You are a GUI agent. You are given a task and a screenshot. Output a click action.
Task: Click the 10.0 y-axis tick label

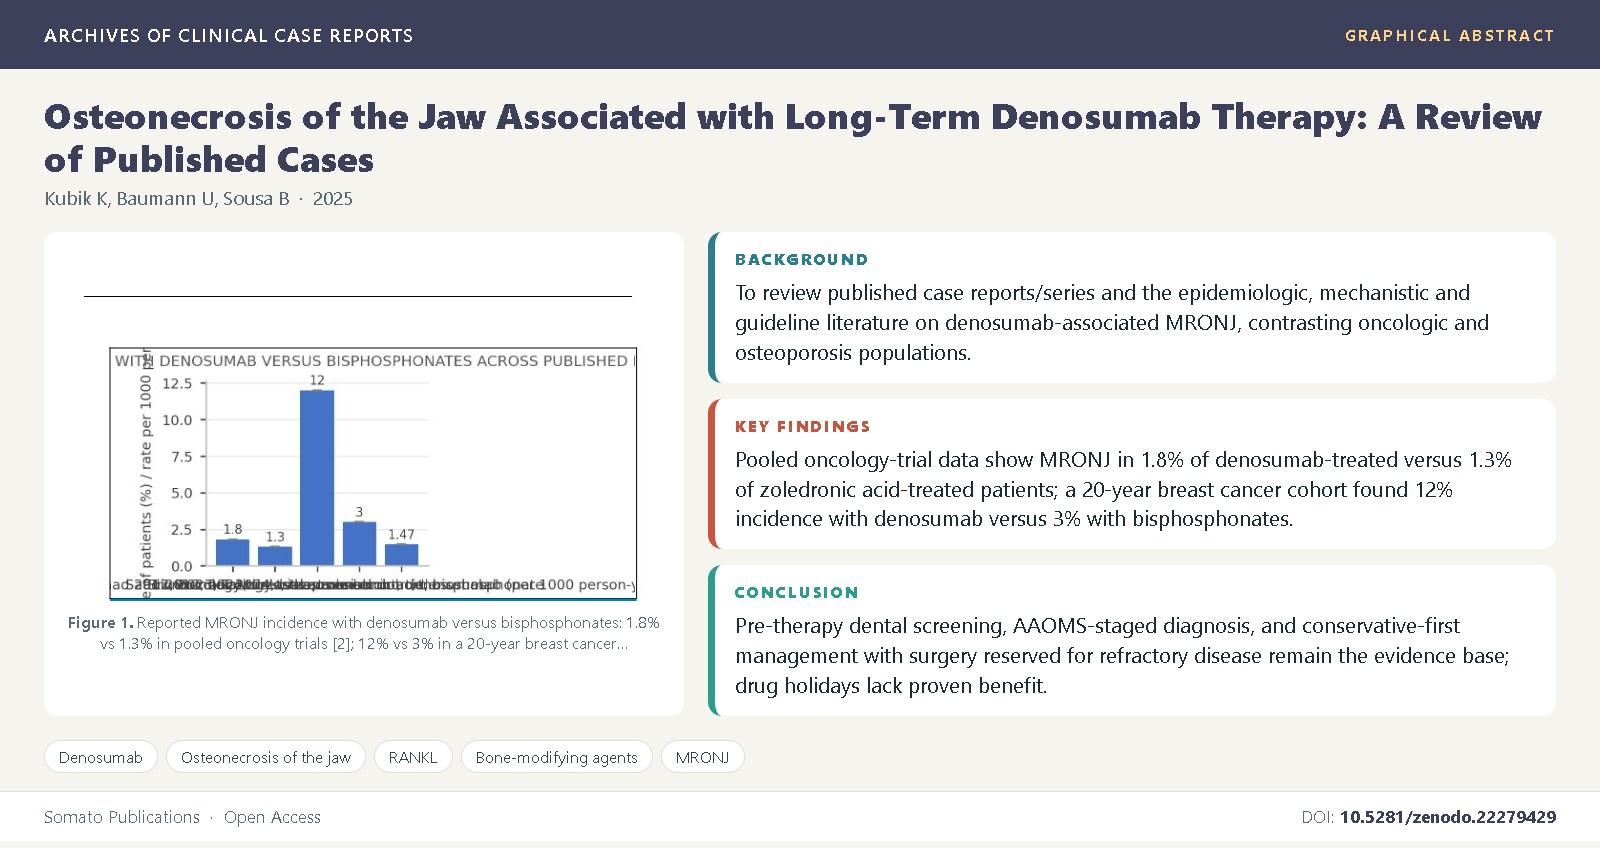tap(177, 420)
